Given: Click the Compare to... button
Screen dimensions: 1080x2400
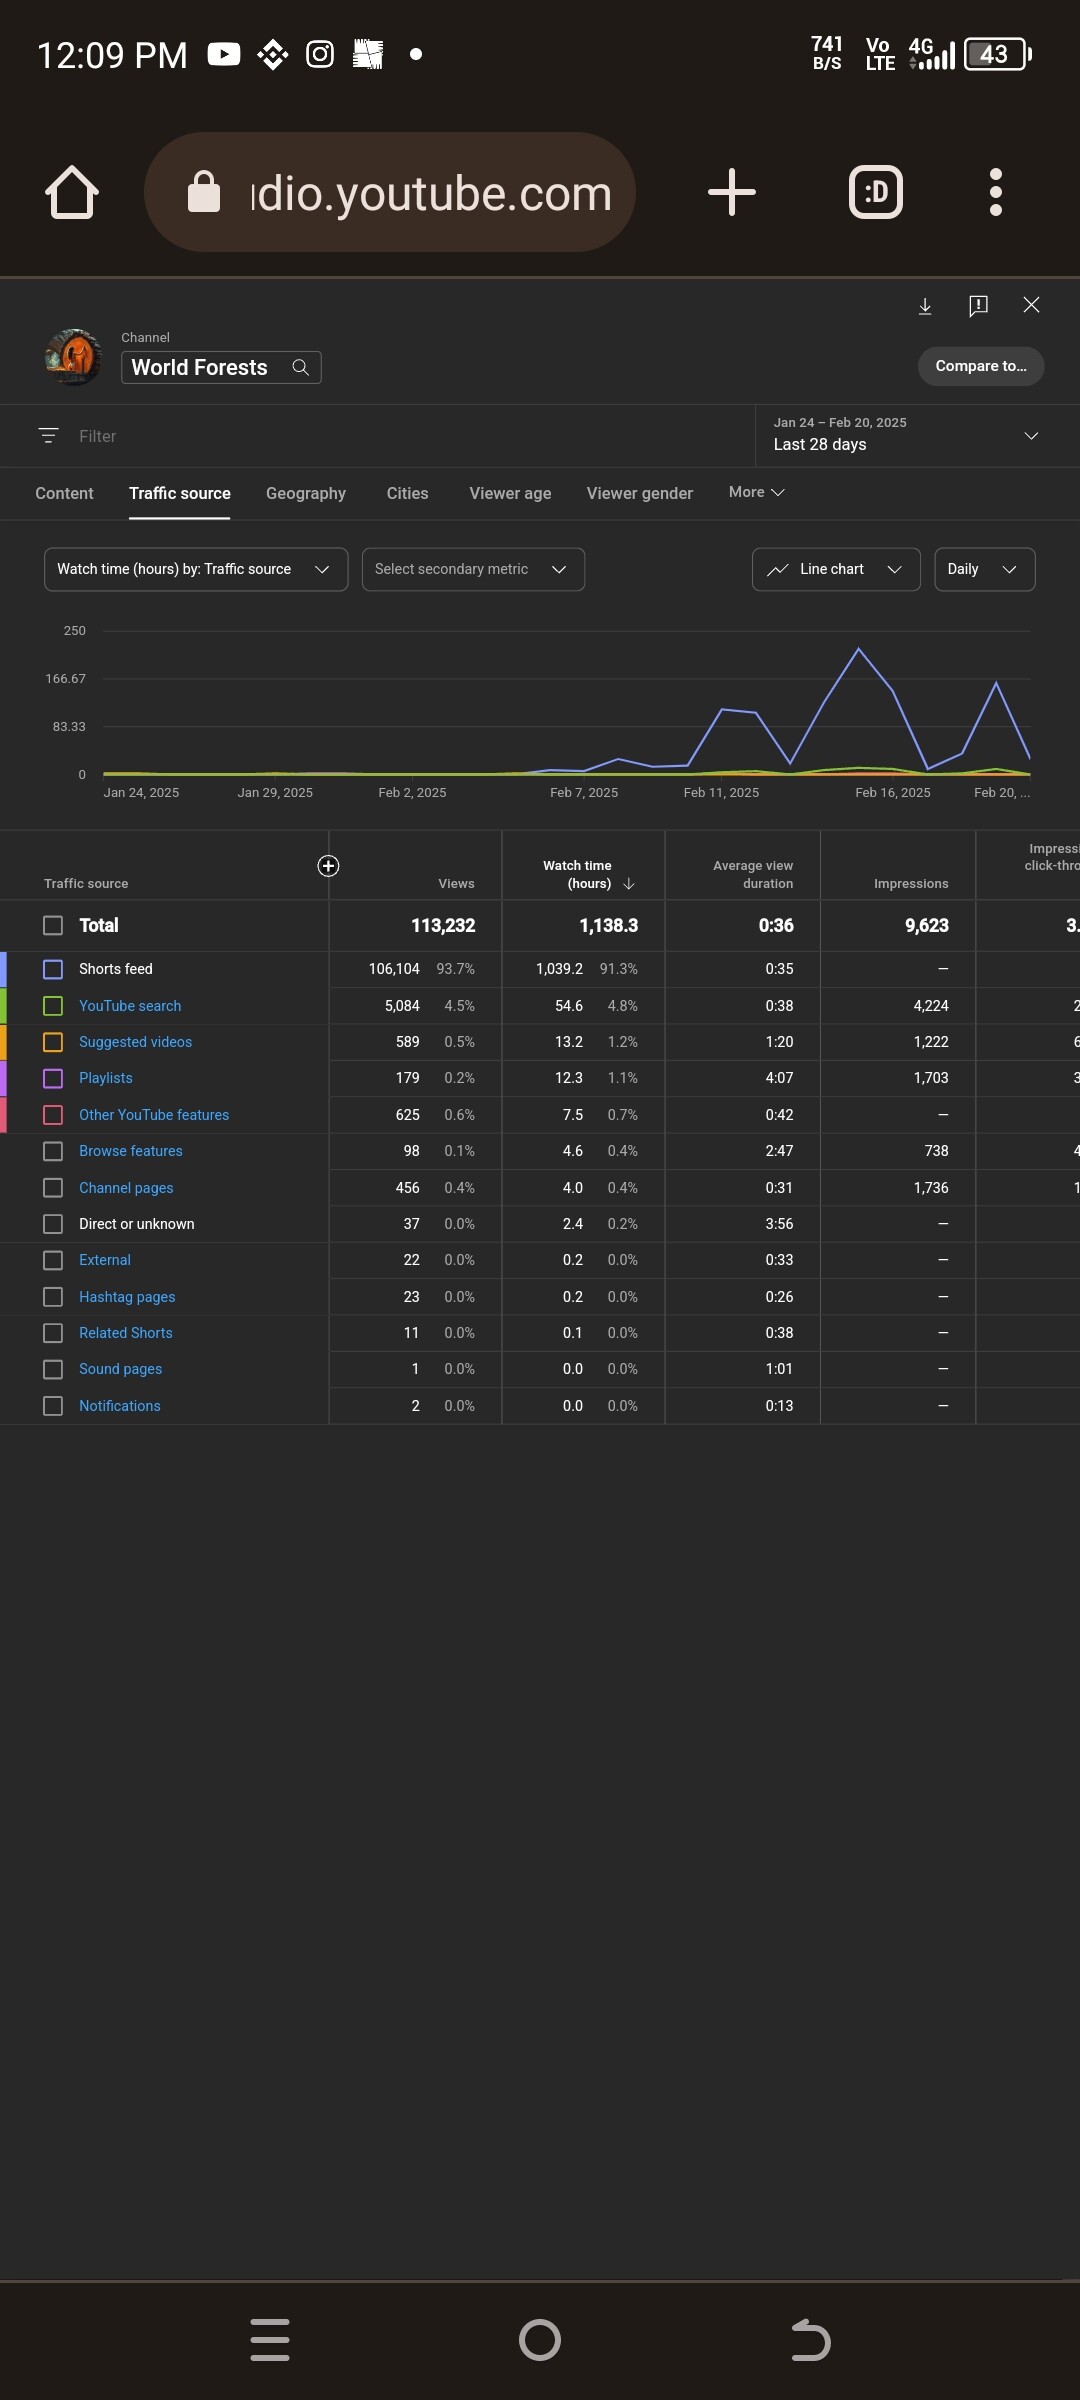Looking at the screenshot, I should 980,366.
